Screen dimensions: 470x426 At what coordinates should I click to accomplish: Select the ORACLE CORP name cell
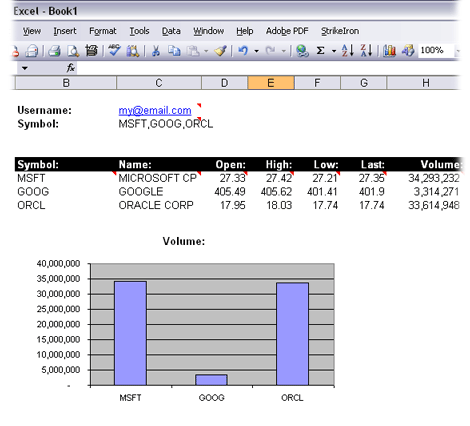pyautogui.click(x=159, y=205)
